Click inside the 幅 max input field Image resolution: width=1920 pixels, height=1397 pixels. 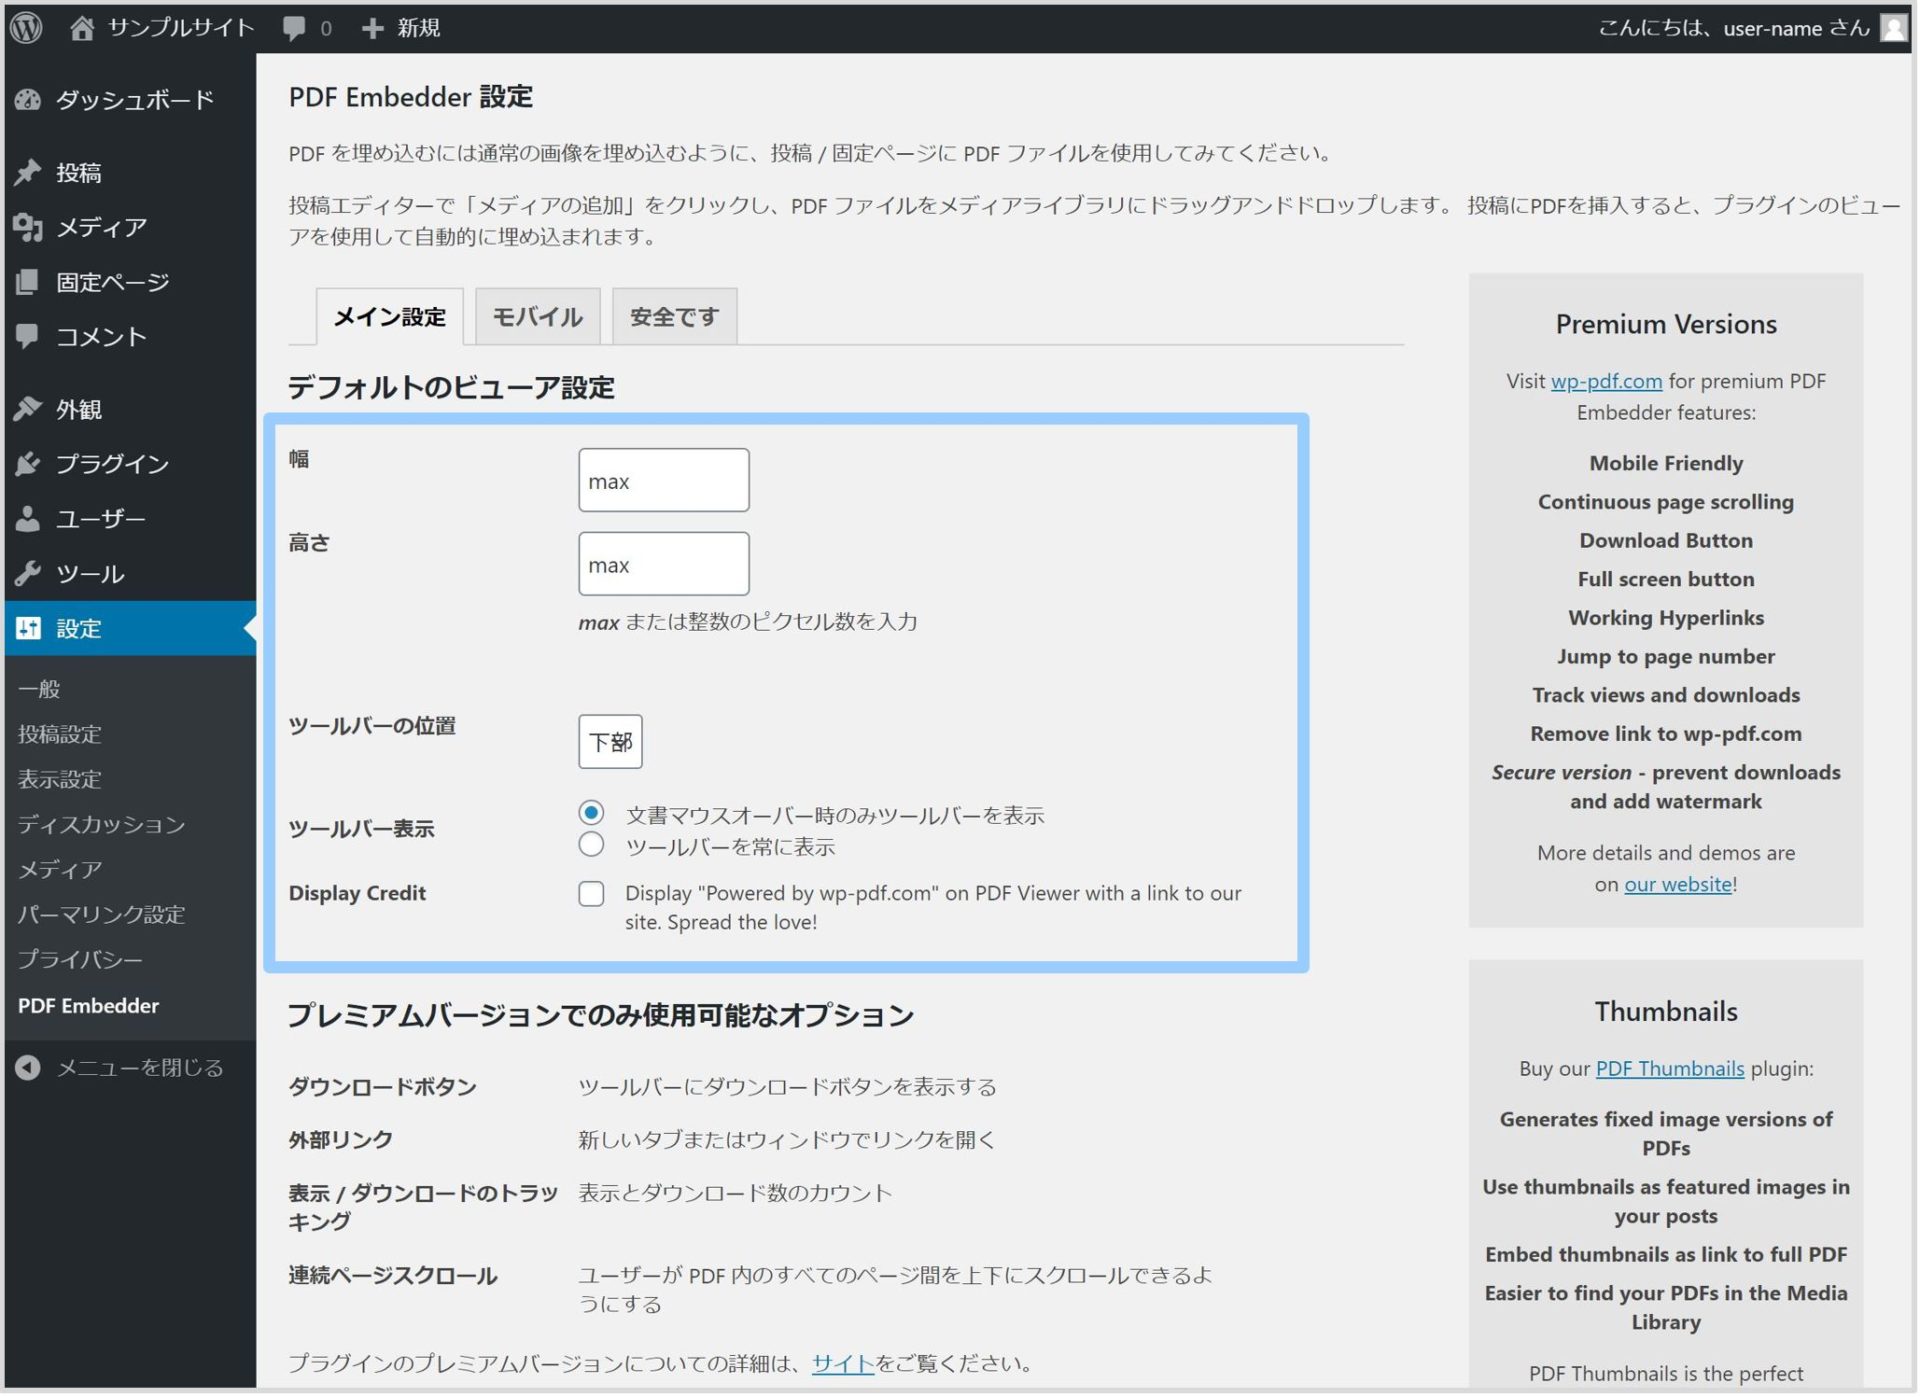[x=663, y=480]
